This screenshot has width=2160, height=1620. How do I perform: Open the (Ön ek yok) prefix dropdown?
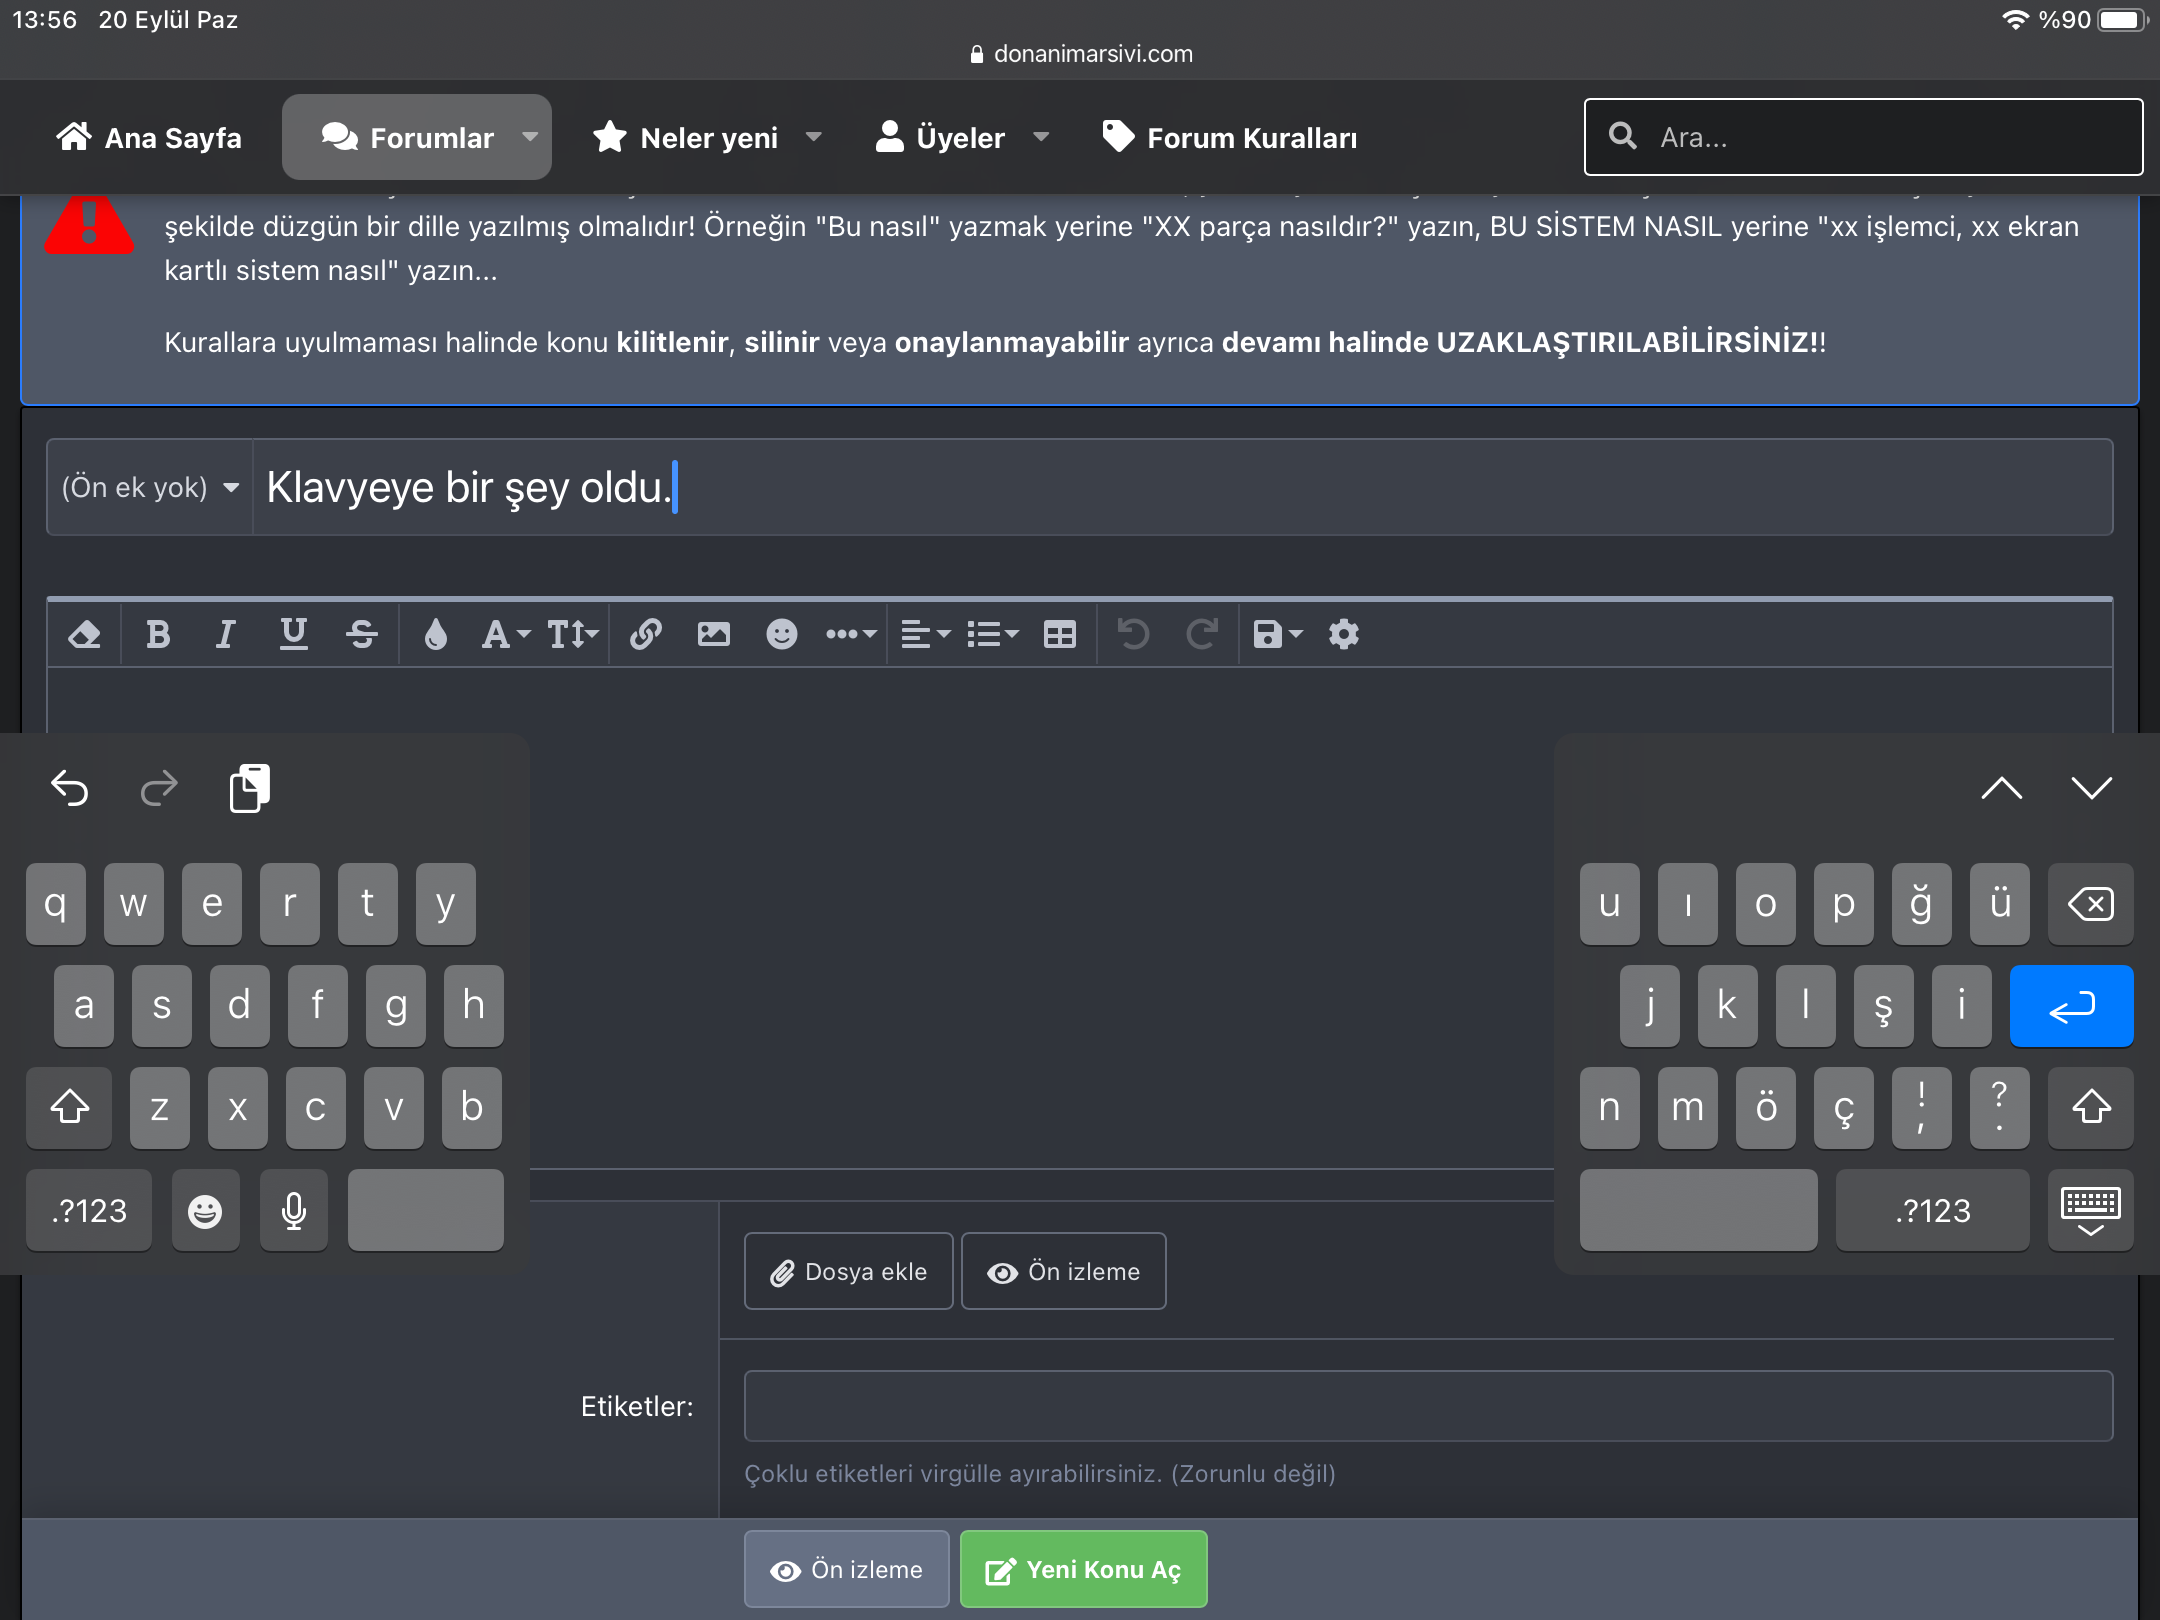(150, 488)
